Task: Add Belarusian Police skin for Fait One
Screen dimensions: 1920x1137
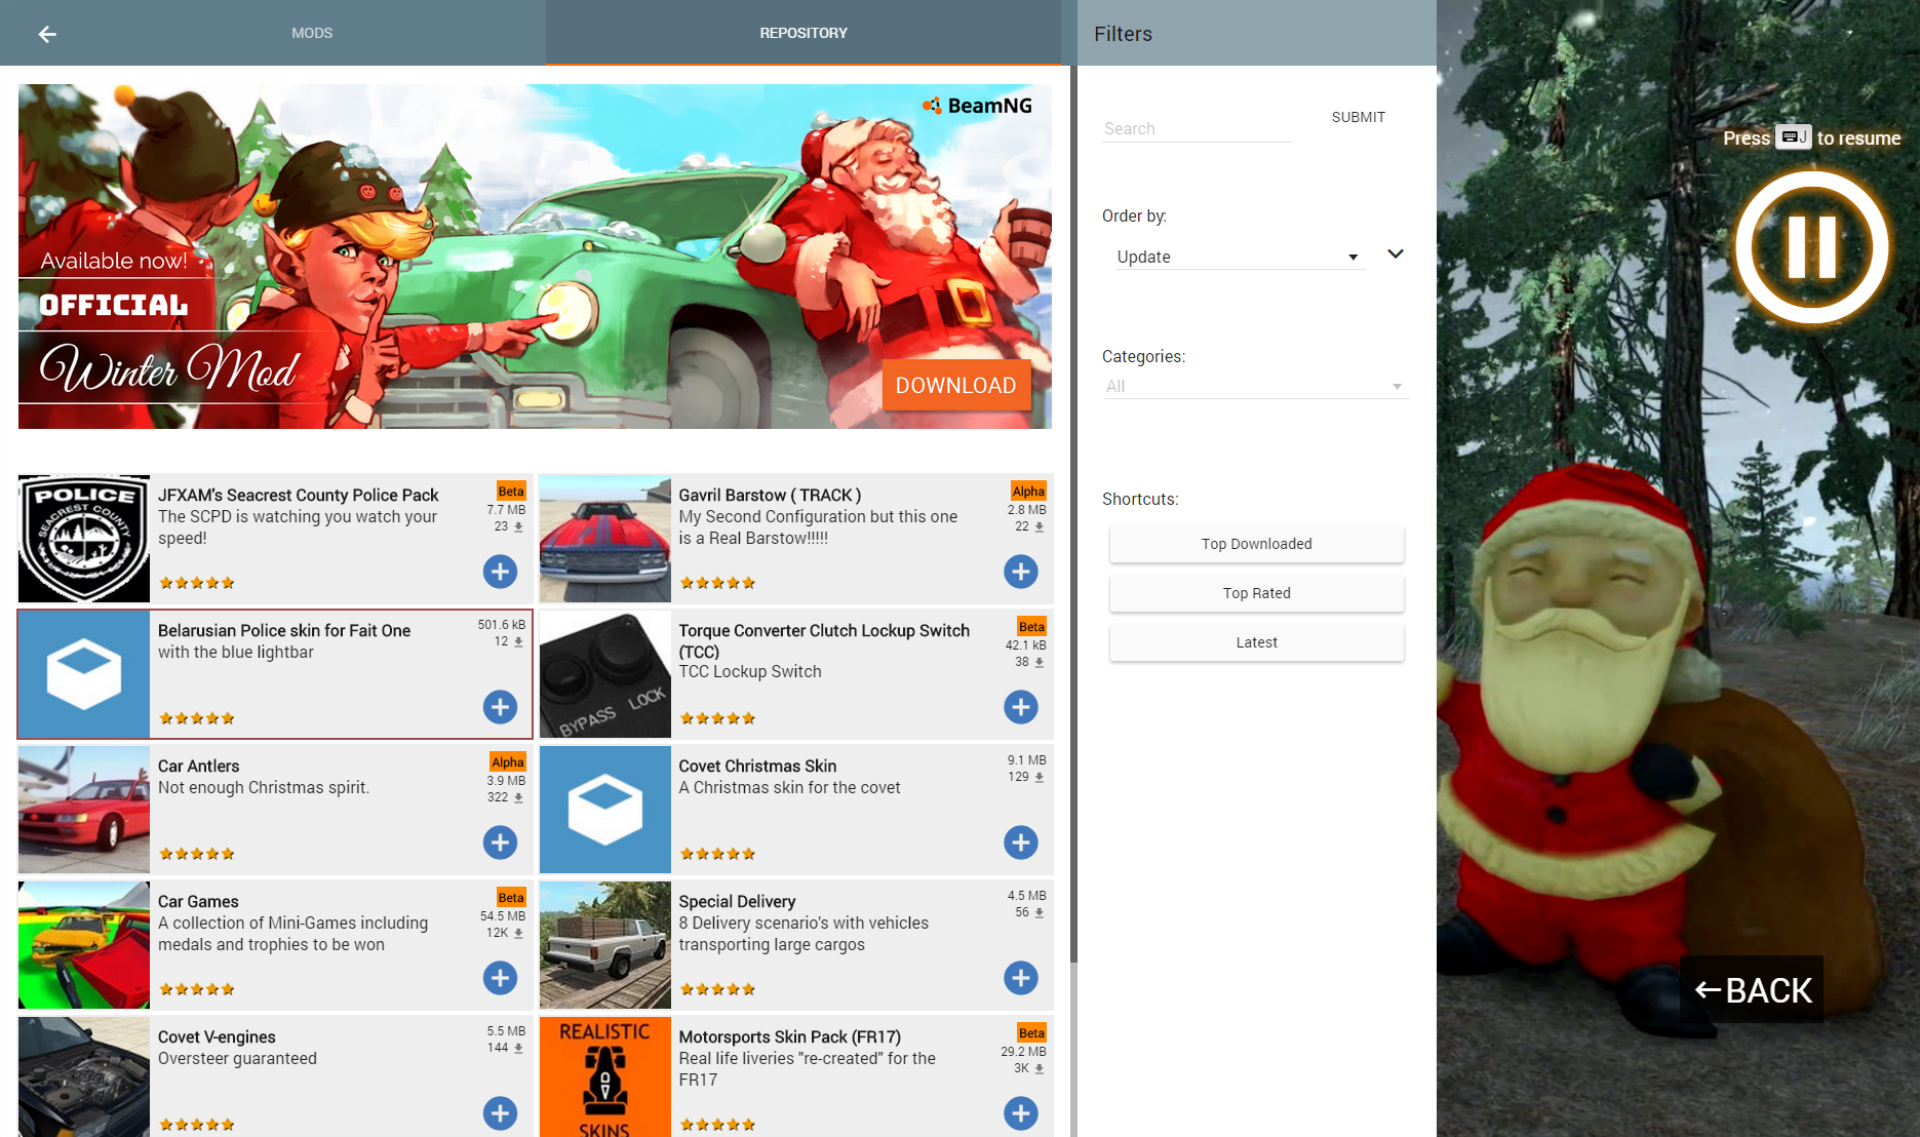Action: 500,707
